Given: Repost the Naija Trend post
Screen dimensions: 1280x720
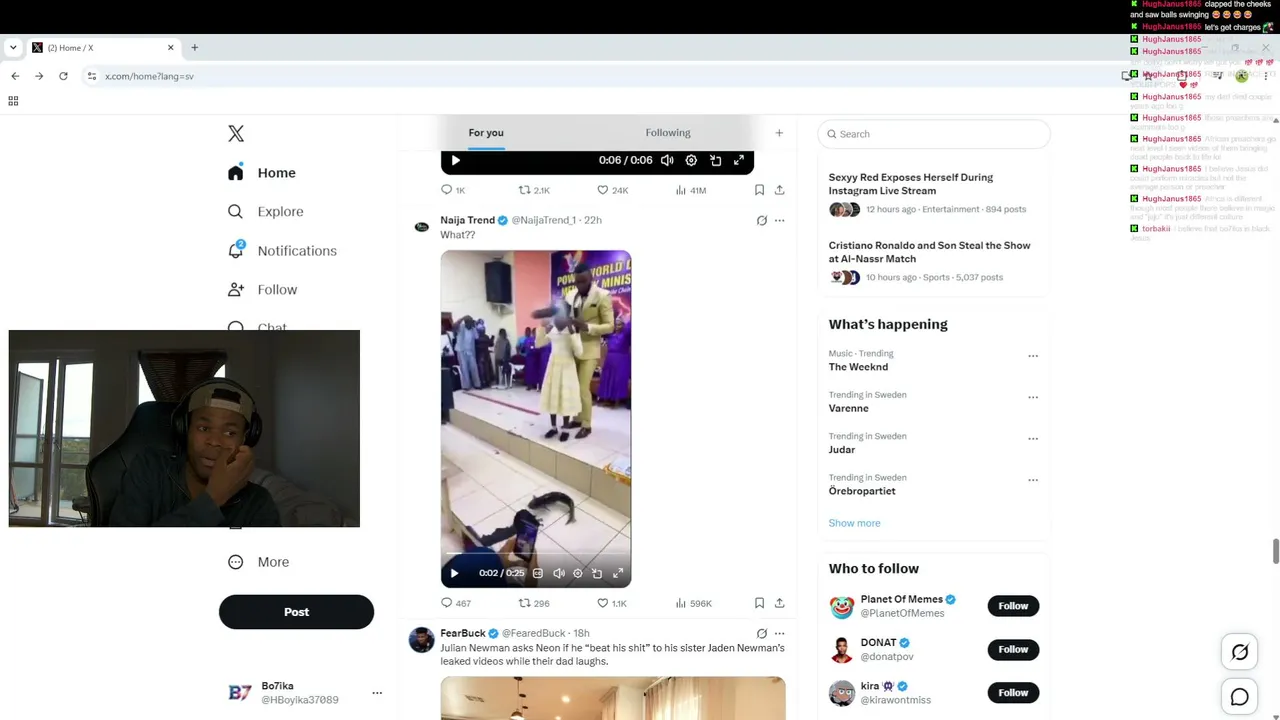Looking at the screenshot, I should [534, 603].
